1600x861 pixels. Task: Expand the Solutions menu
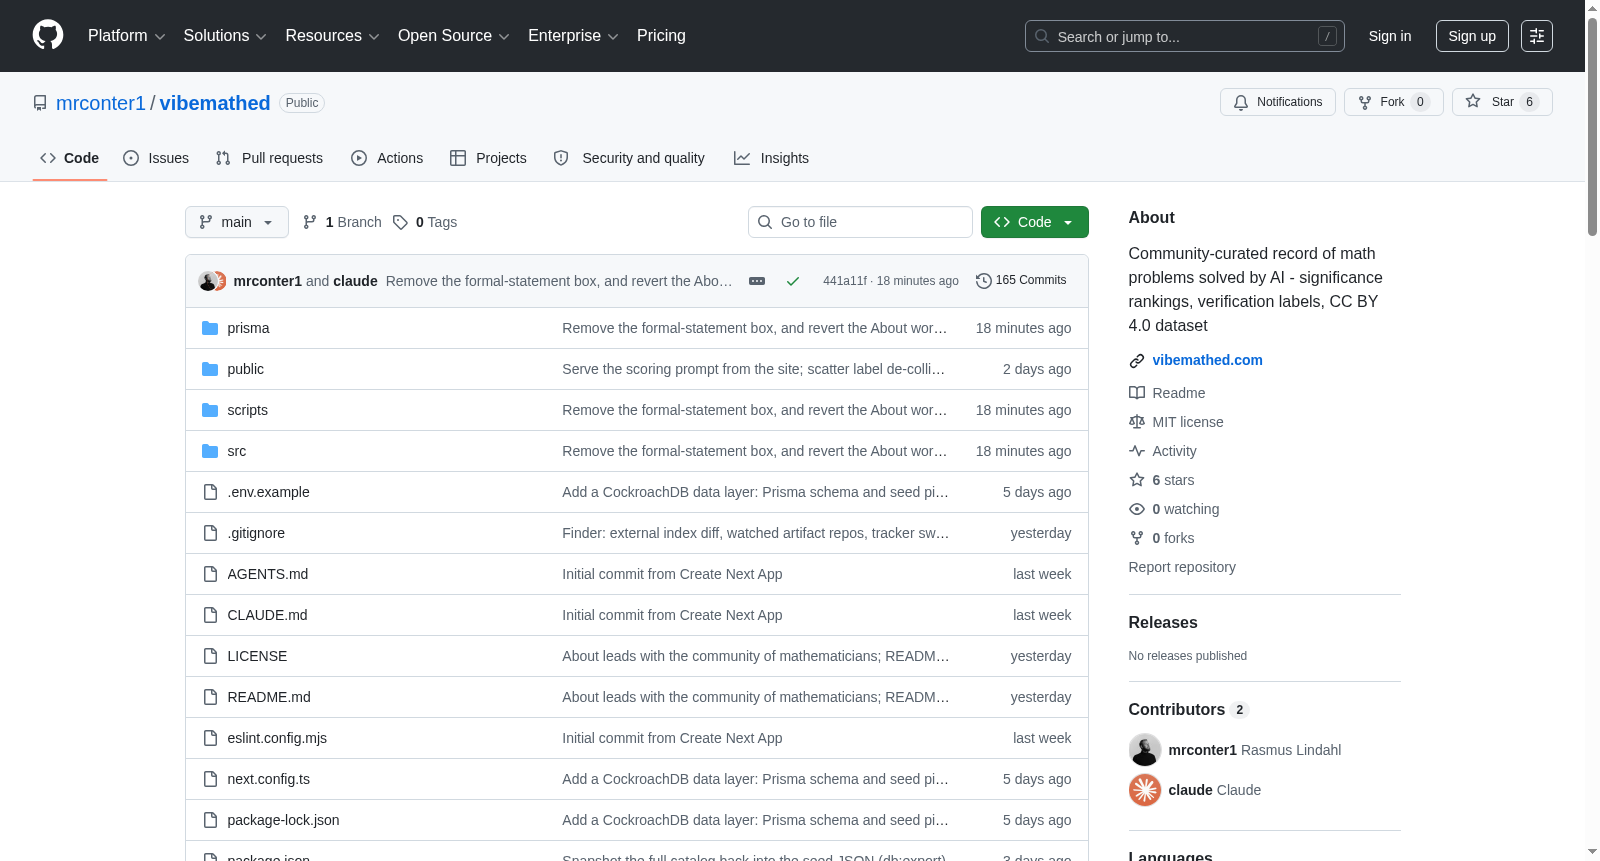click(225, 36)
